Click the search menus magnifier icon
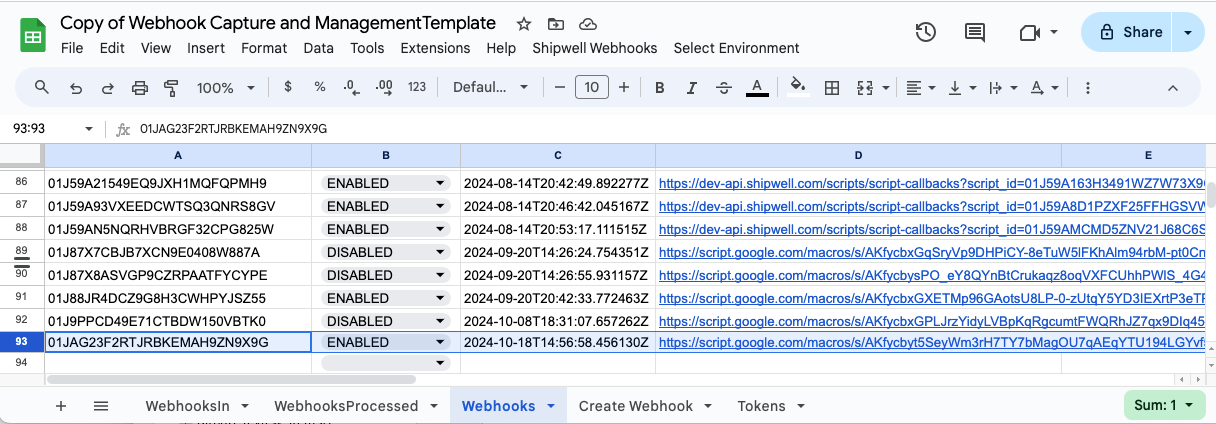The image size is (1216, 424). [42, 87]
